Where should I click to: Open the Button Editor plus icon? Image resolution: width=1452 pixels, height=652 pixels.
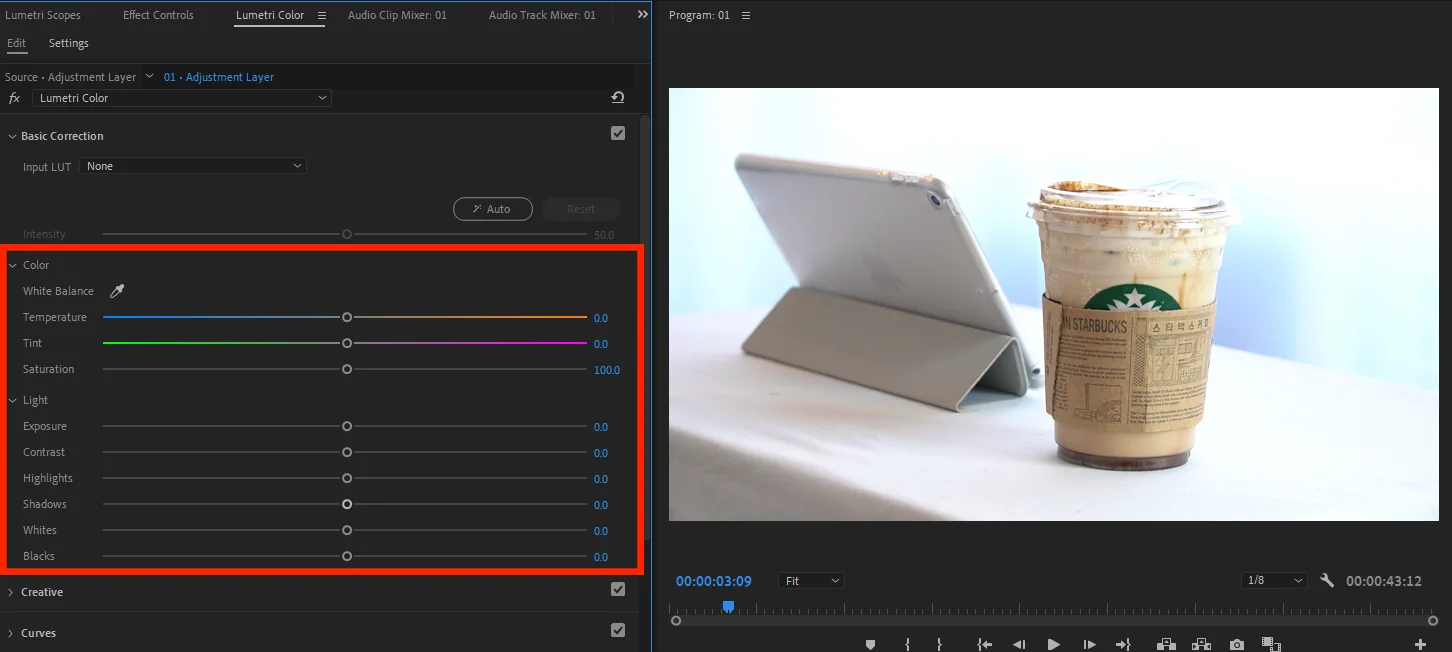(x=1420, y=645)
